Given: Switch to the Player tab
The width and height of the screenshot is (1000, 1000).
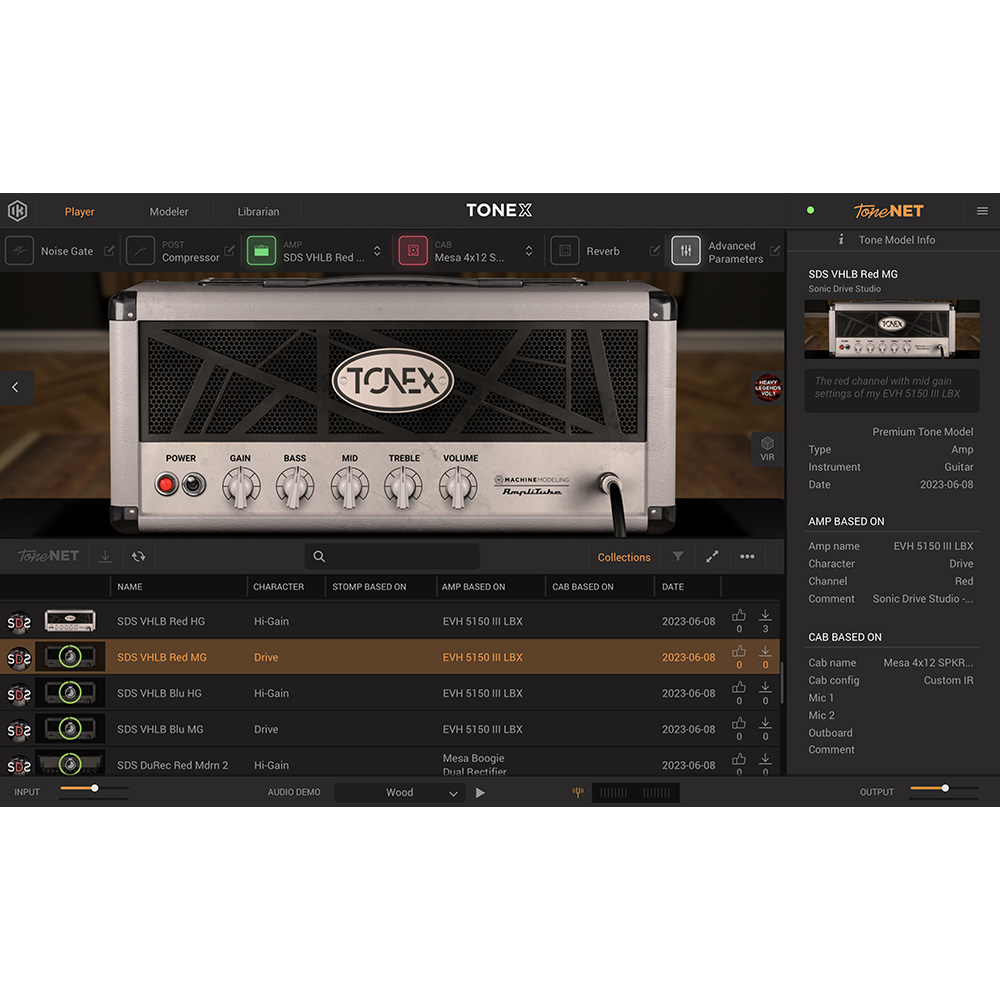Looking at the screenshot, I should (x=79, y=212).
